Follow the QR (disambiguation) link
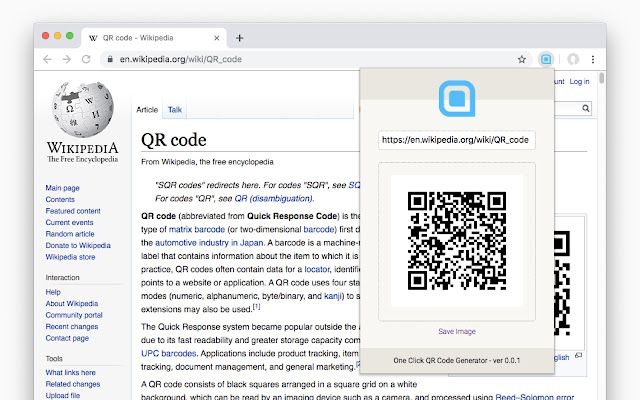The image size is (640, 400). pos(273,199)
